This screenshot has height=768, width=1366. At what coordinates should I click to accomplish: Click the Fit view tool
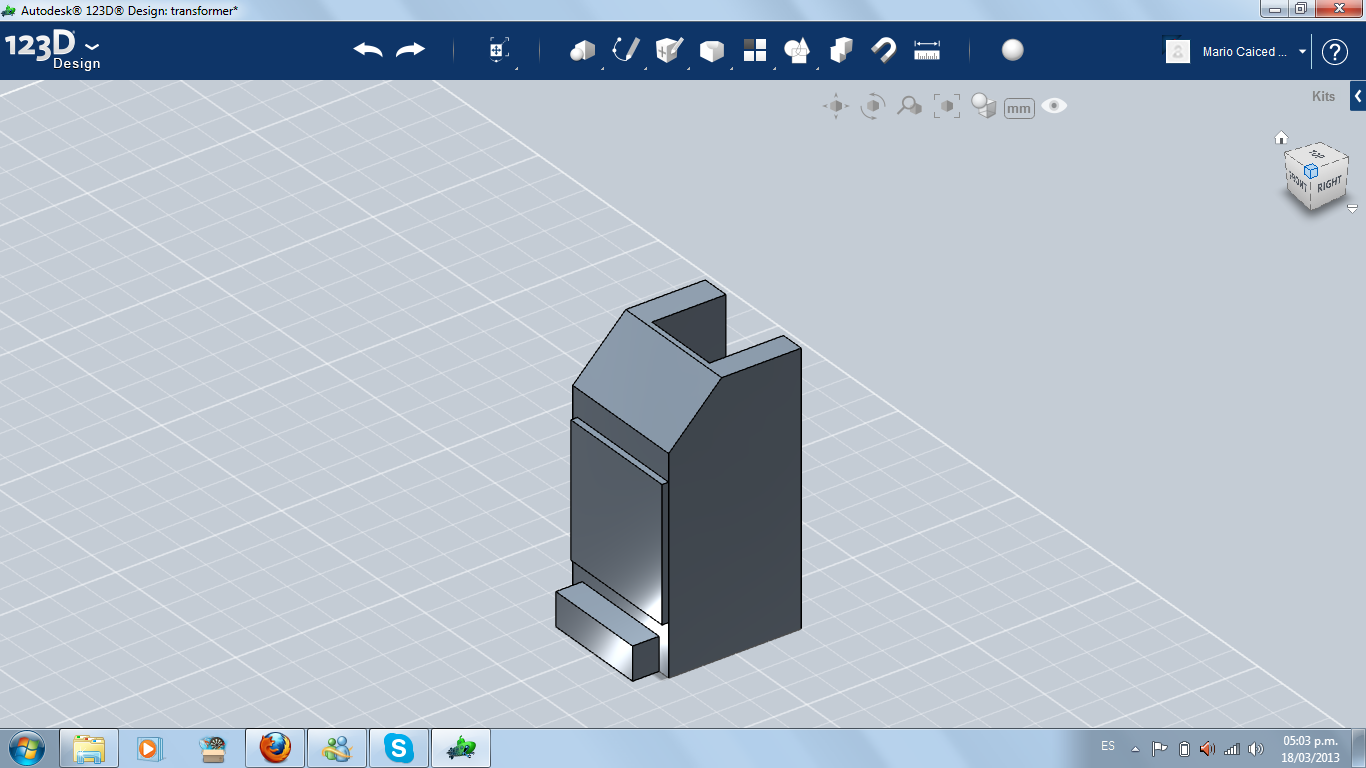click(x=947, y=106)
